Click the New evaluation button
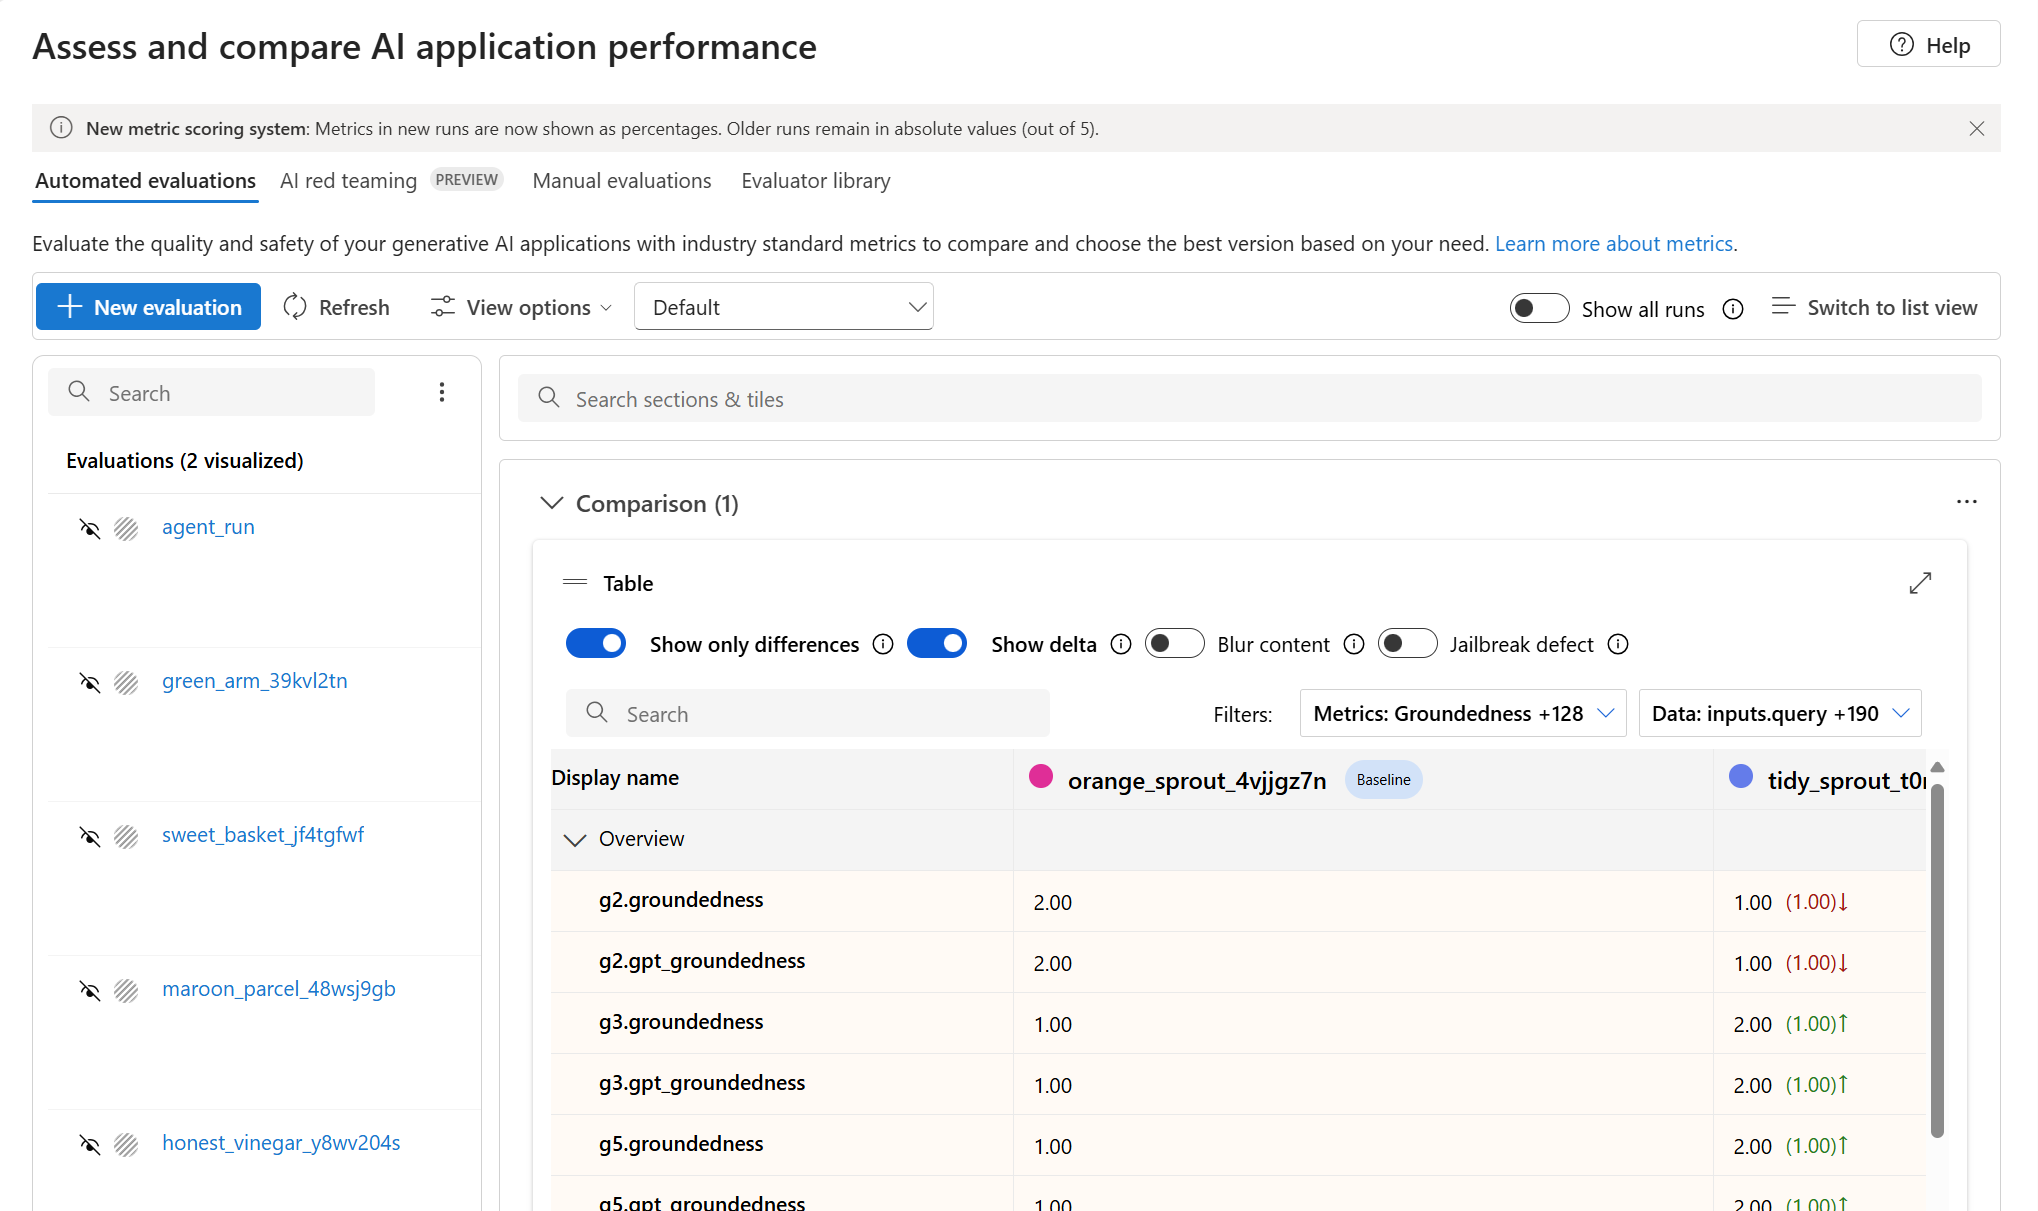2038x1211 pixels. [x=148, y=307]
